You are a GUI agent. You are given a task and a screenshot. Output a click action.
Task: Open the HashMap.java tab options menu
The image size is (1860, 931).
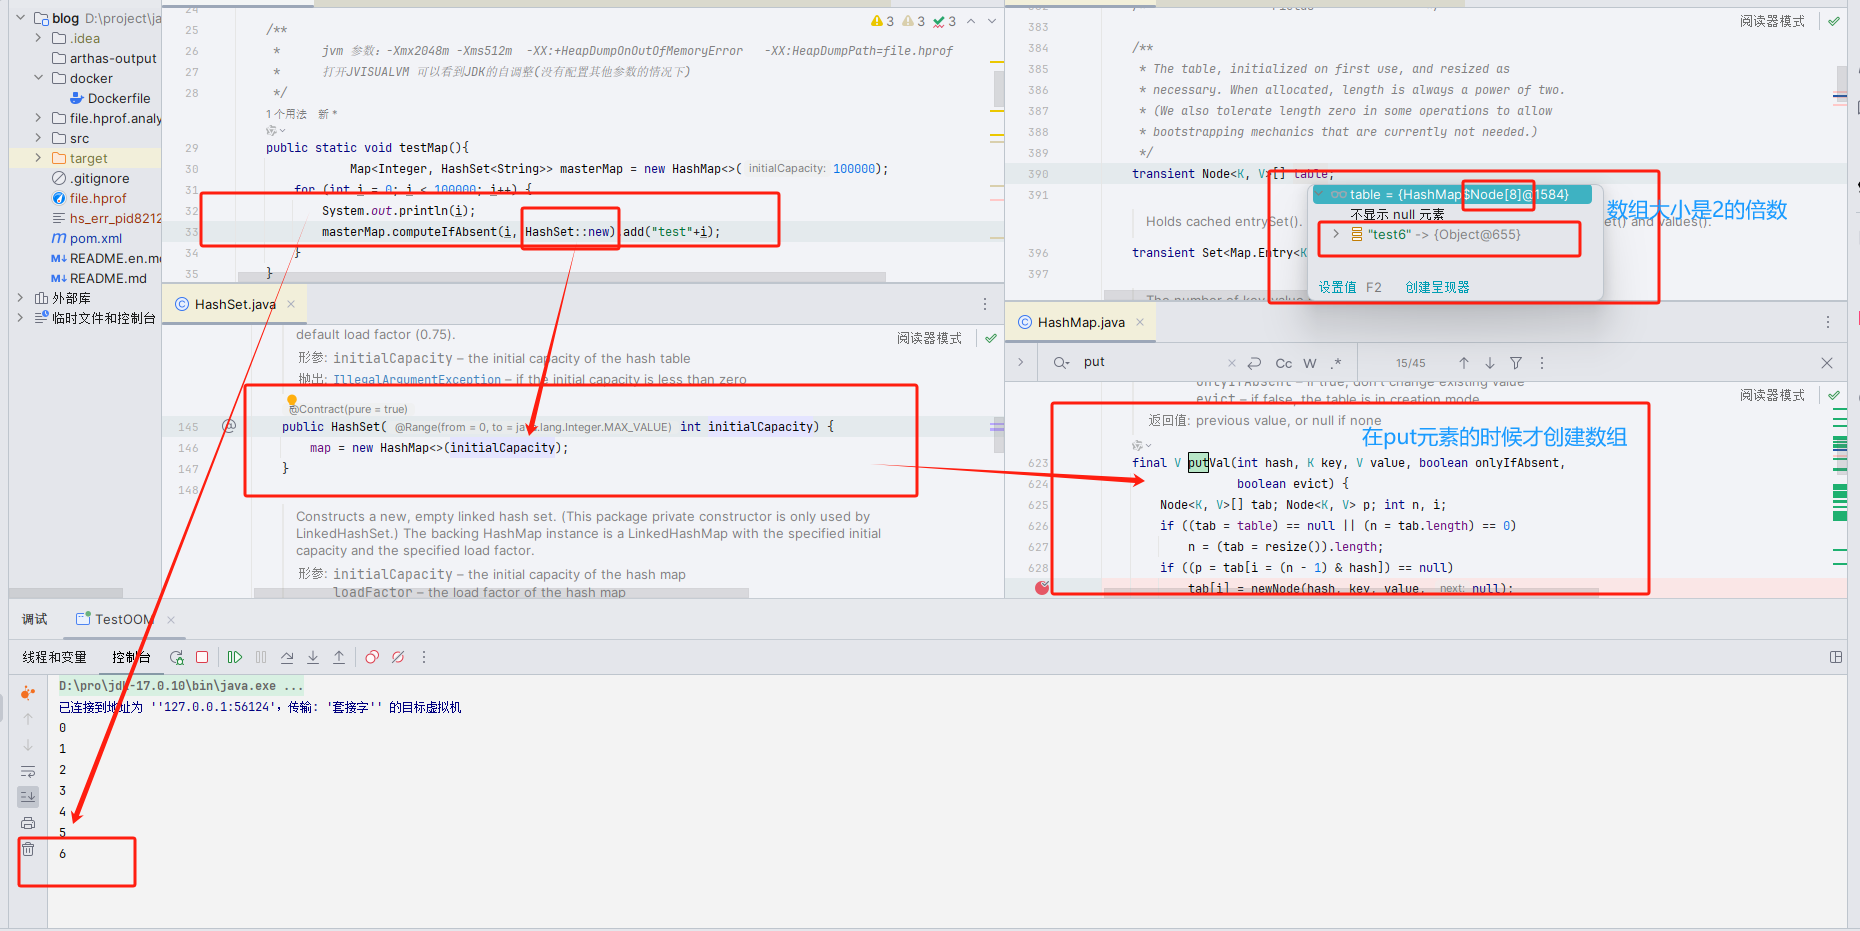click(x=1828, y=322)
